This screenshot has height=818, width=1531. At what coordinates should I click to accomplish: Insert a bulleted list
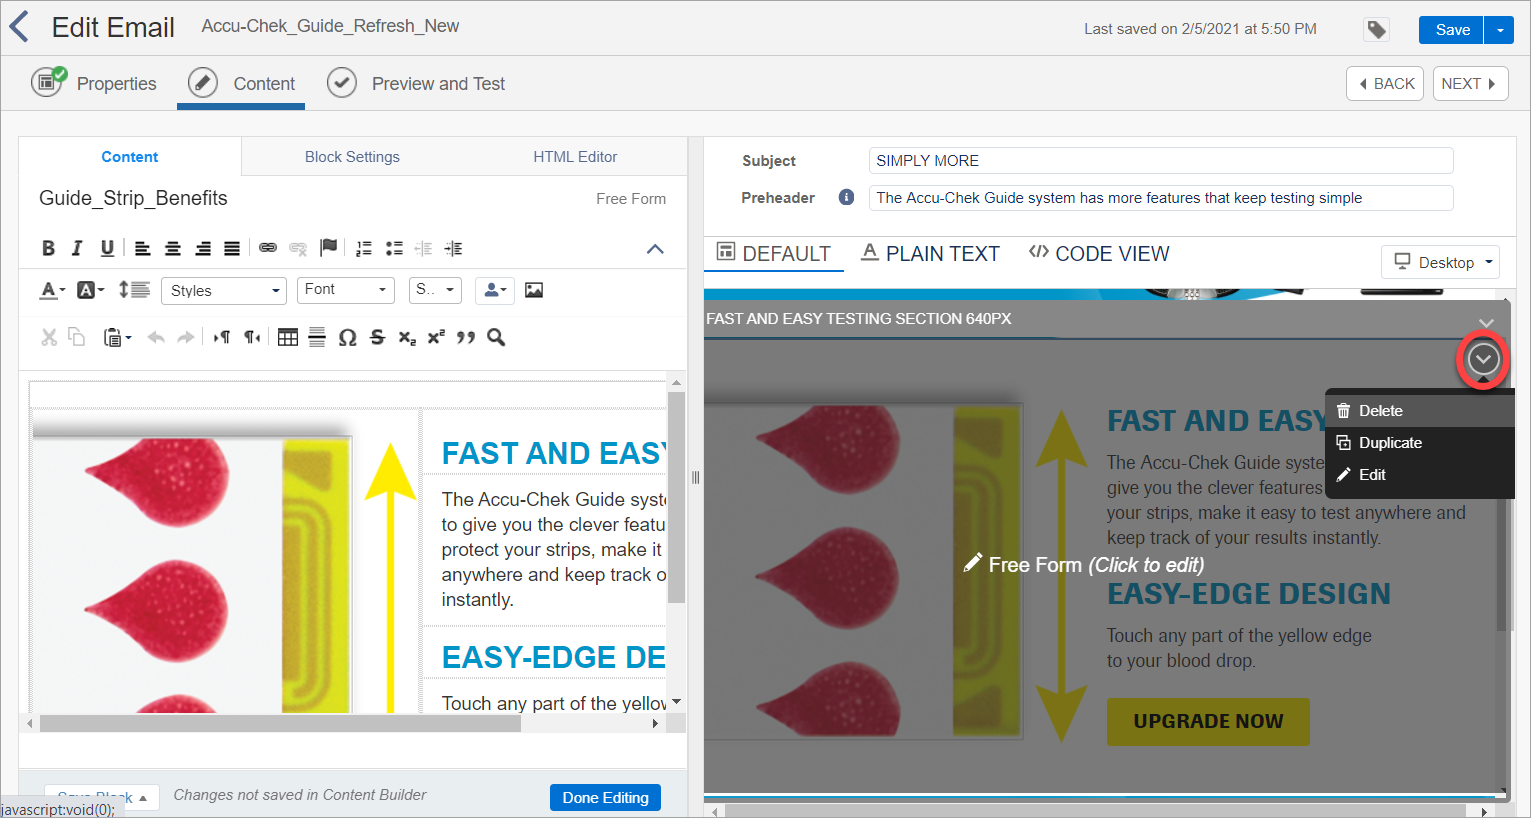395,248
